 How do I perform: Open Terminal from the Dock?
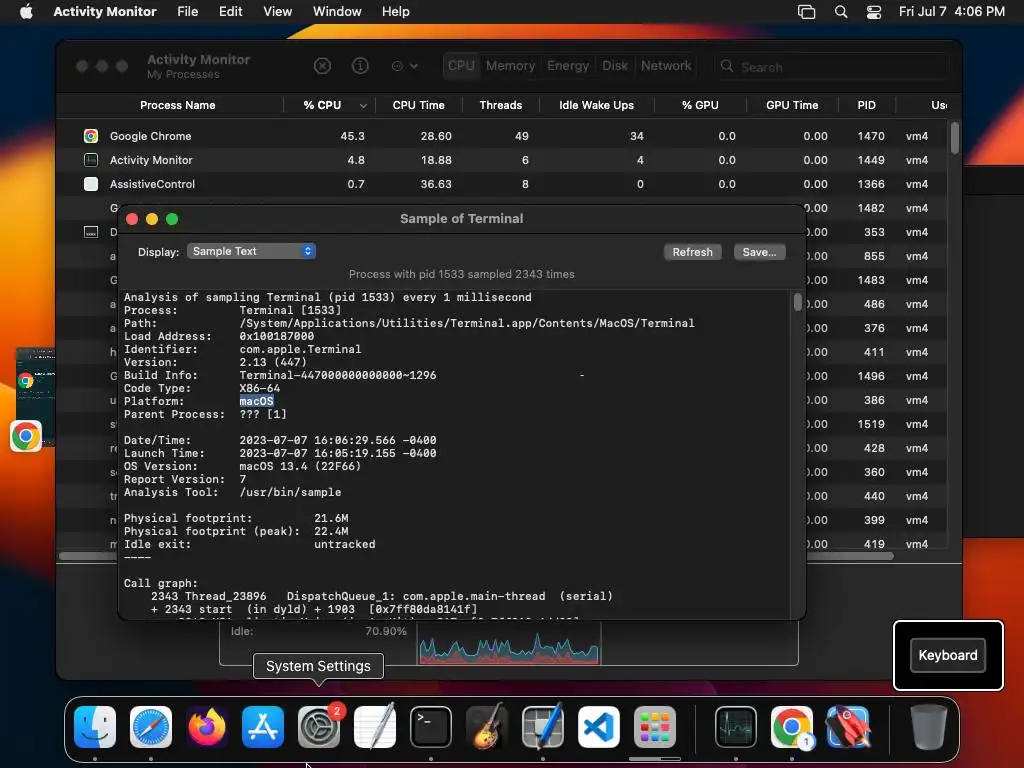point(430,726)
